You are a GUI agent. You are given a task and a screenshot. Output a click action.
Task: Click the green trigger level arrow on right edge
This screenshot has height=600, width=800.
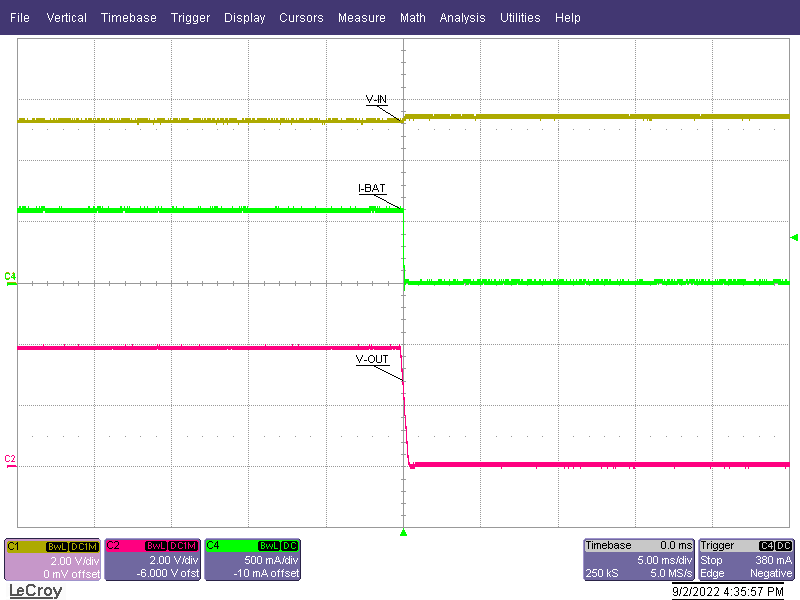[x=793, y=237]
